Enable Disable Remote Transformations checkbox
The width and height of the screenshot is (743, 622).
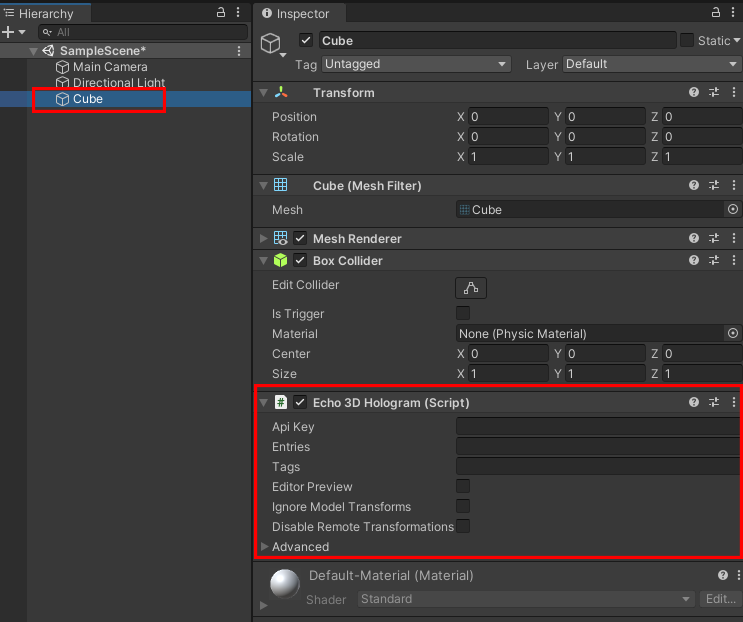tap(462, 526)
